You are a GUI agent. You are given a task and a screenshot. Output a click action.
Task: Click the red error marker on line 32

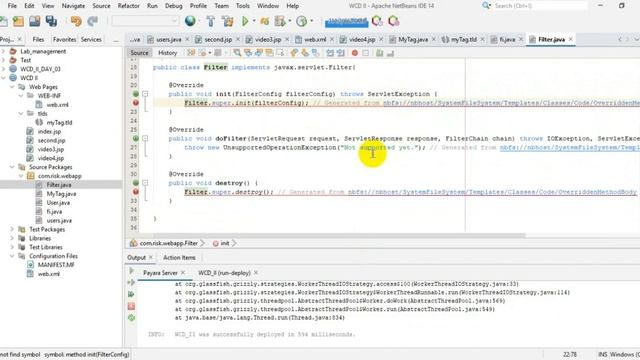(x=136, y=192)
